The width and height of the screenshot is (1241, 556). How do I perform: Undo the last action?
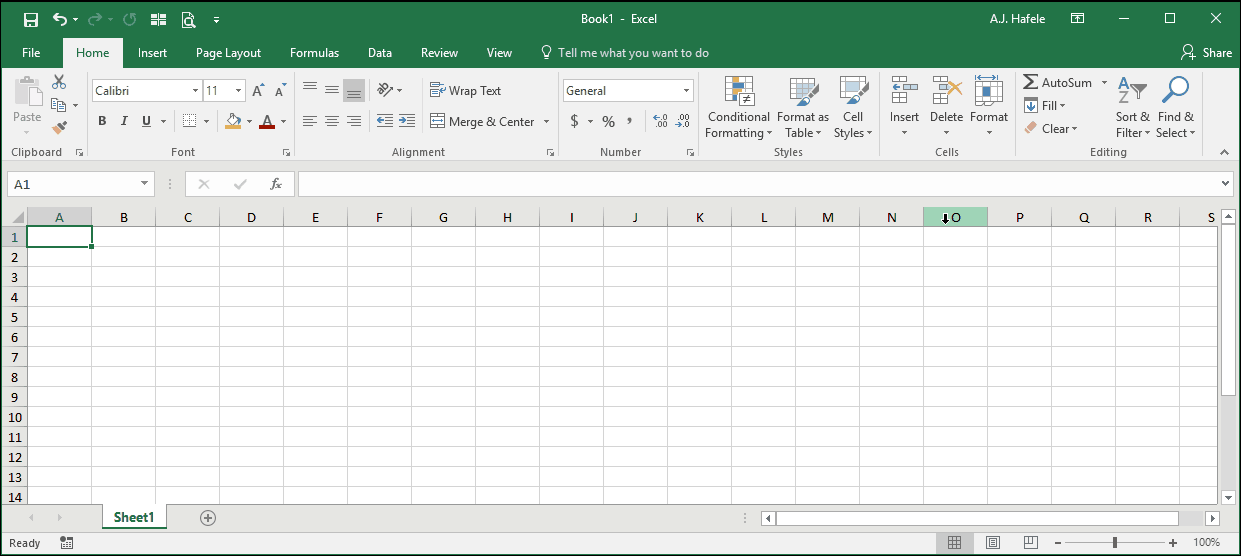[60, 19]
